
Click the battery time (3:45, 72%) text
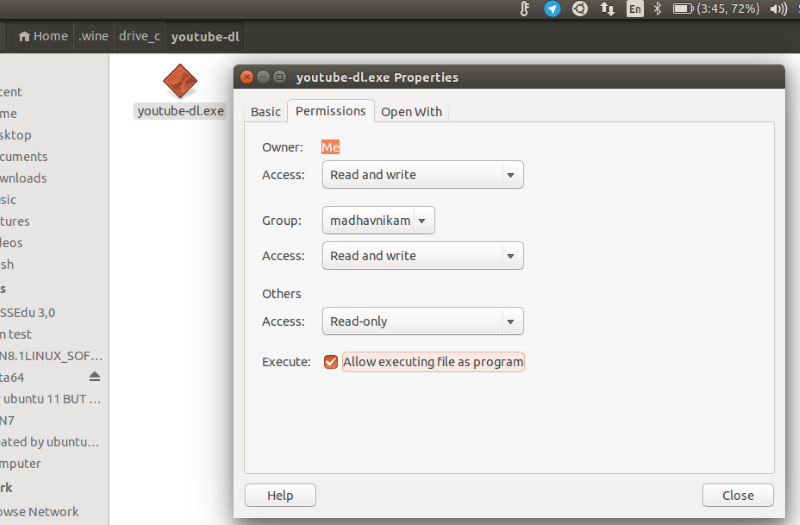point(728,9)
